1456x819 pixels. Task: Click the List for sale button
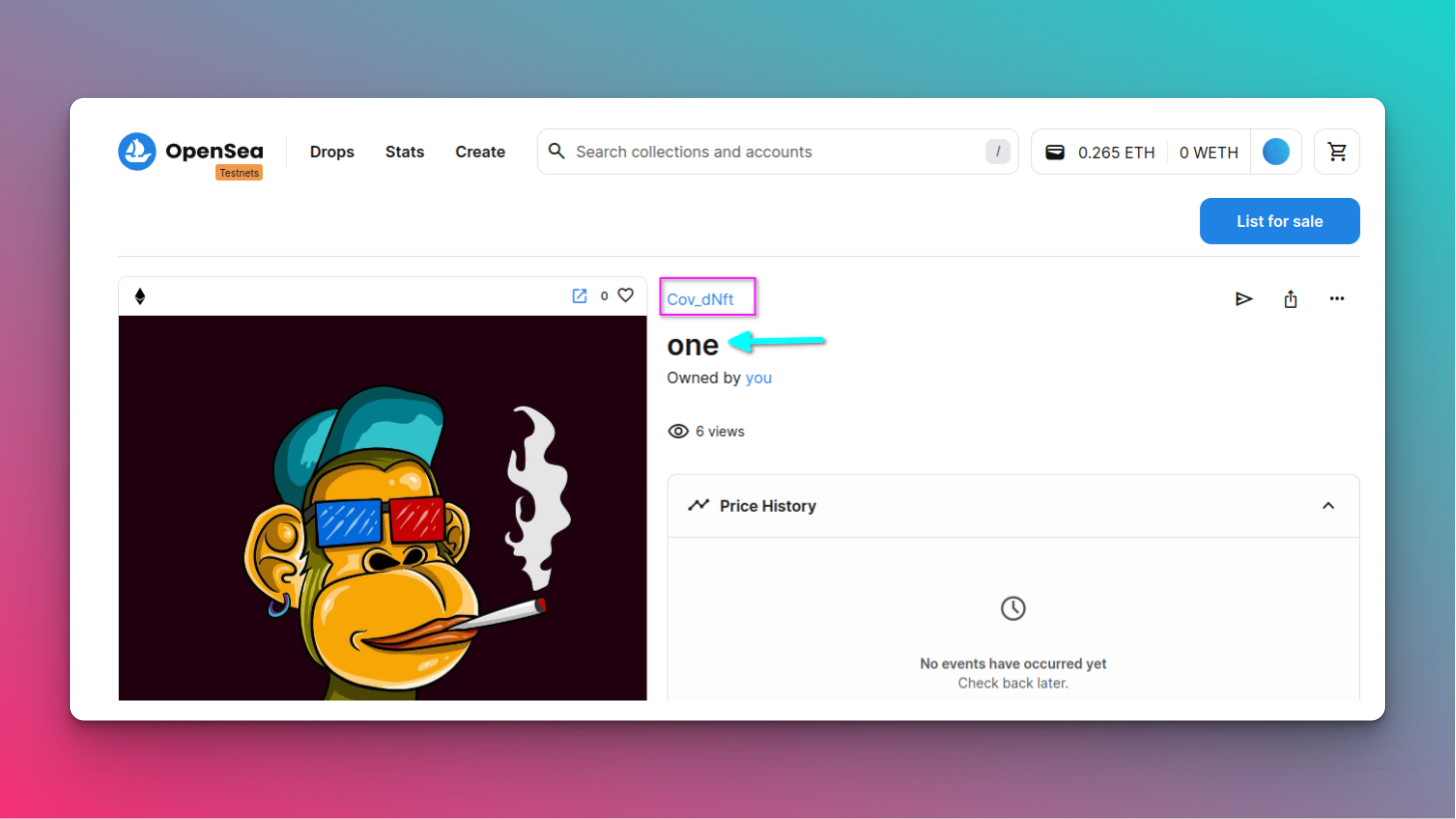(1279, 221)
